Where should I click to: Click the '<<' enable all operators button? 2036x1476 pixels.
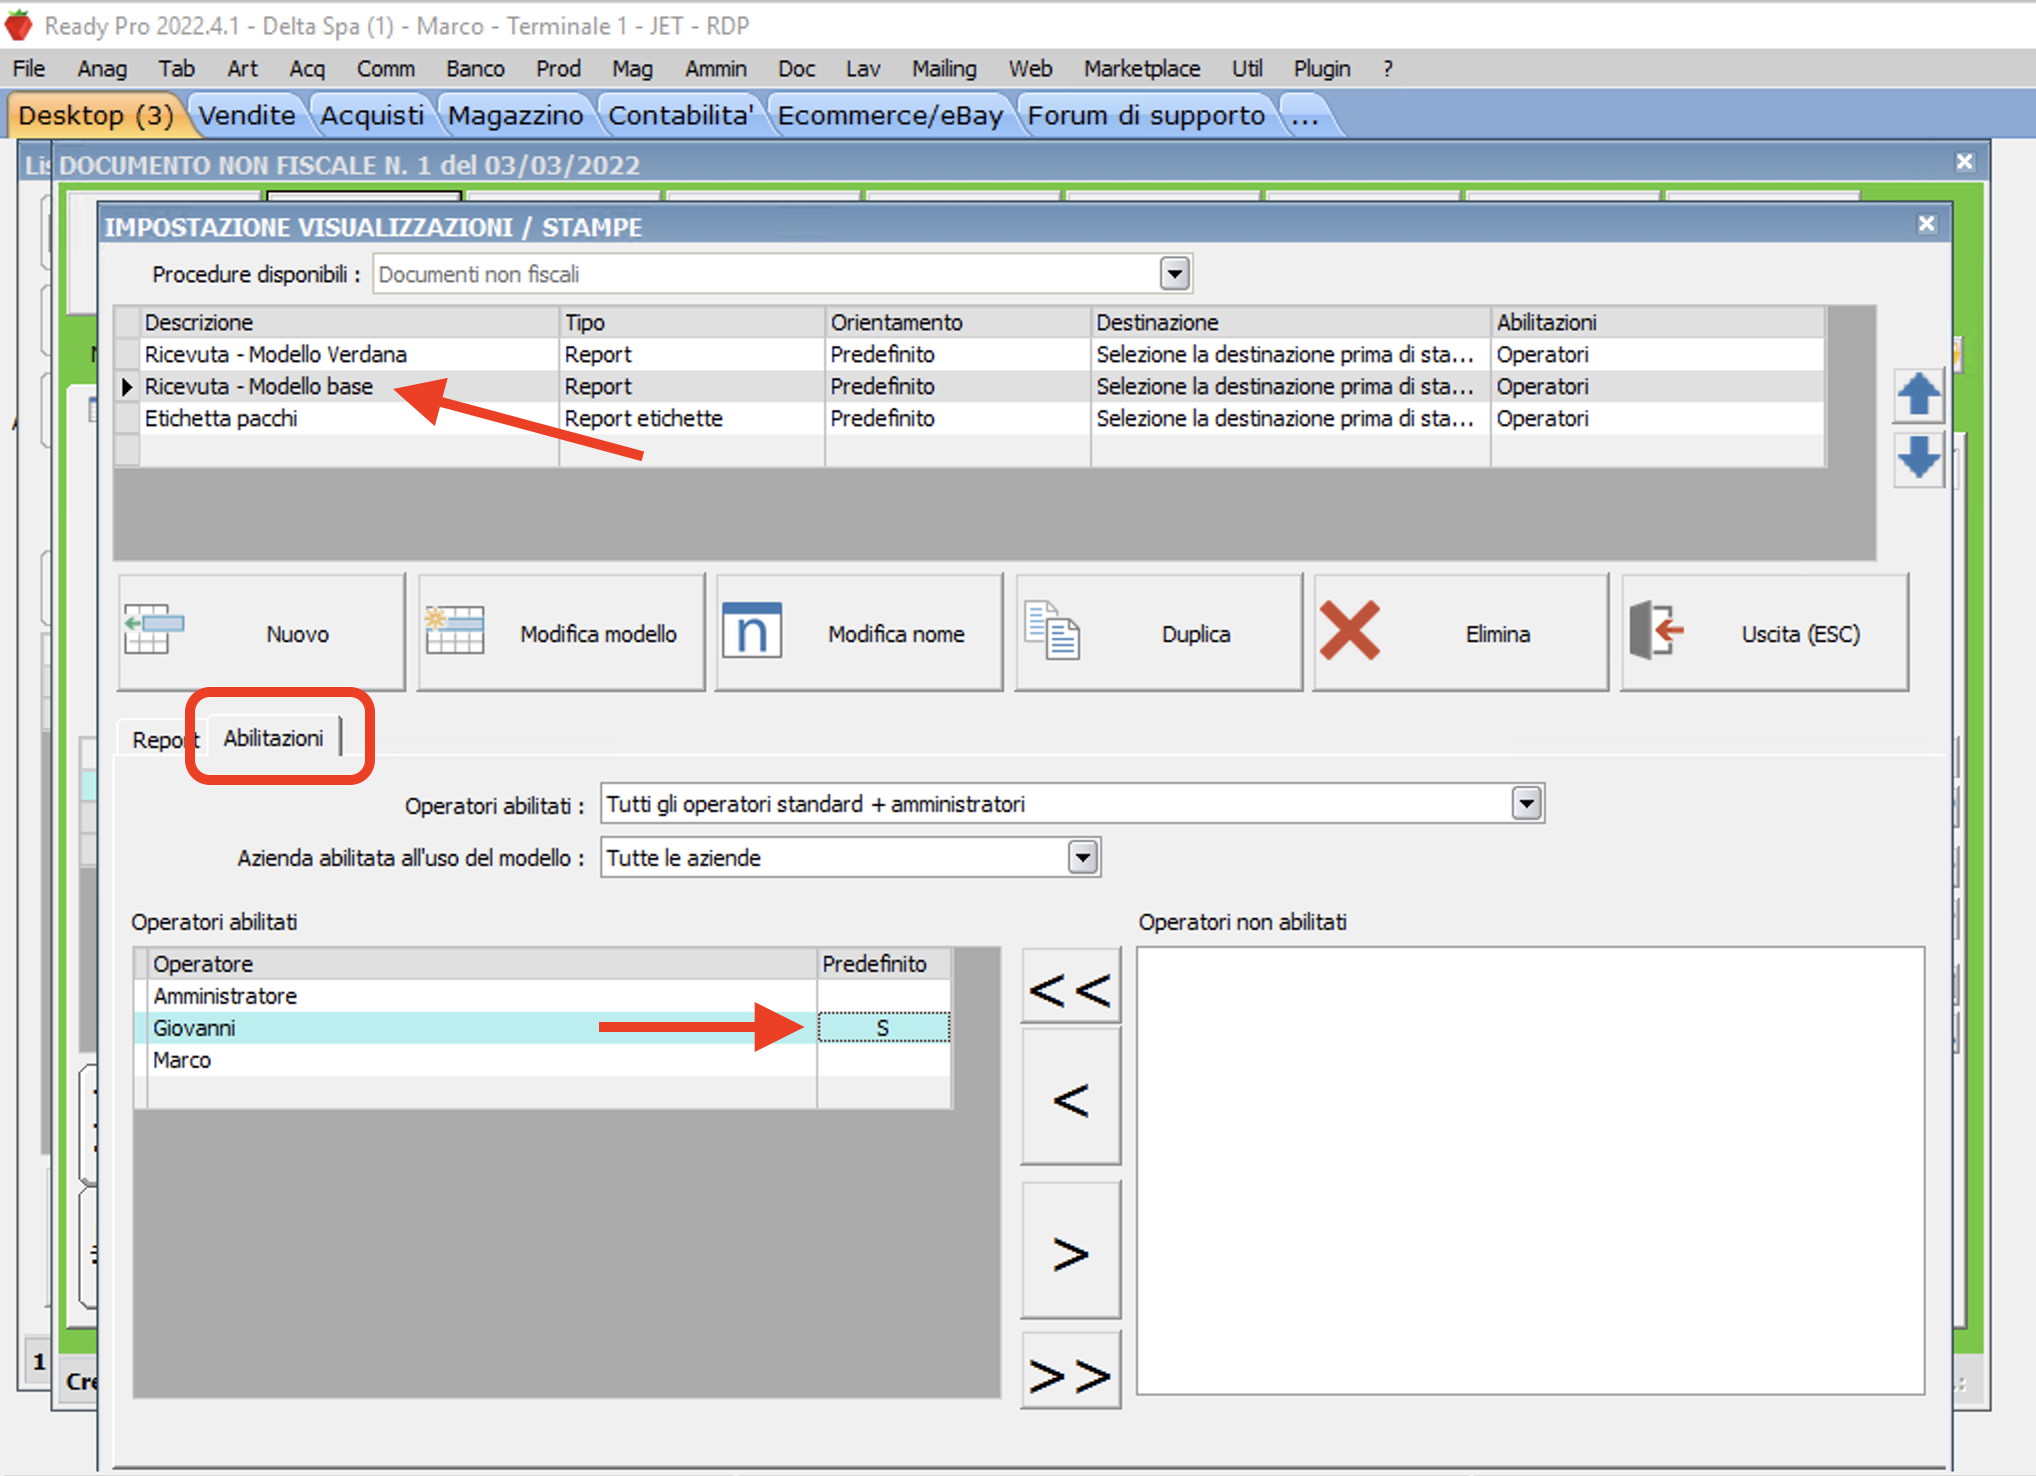[1070, 988]
